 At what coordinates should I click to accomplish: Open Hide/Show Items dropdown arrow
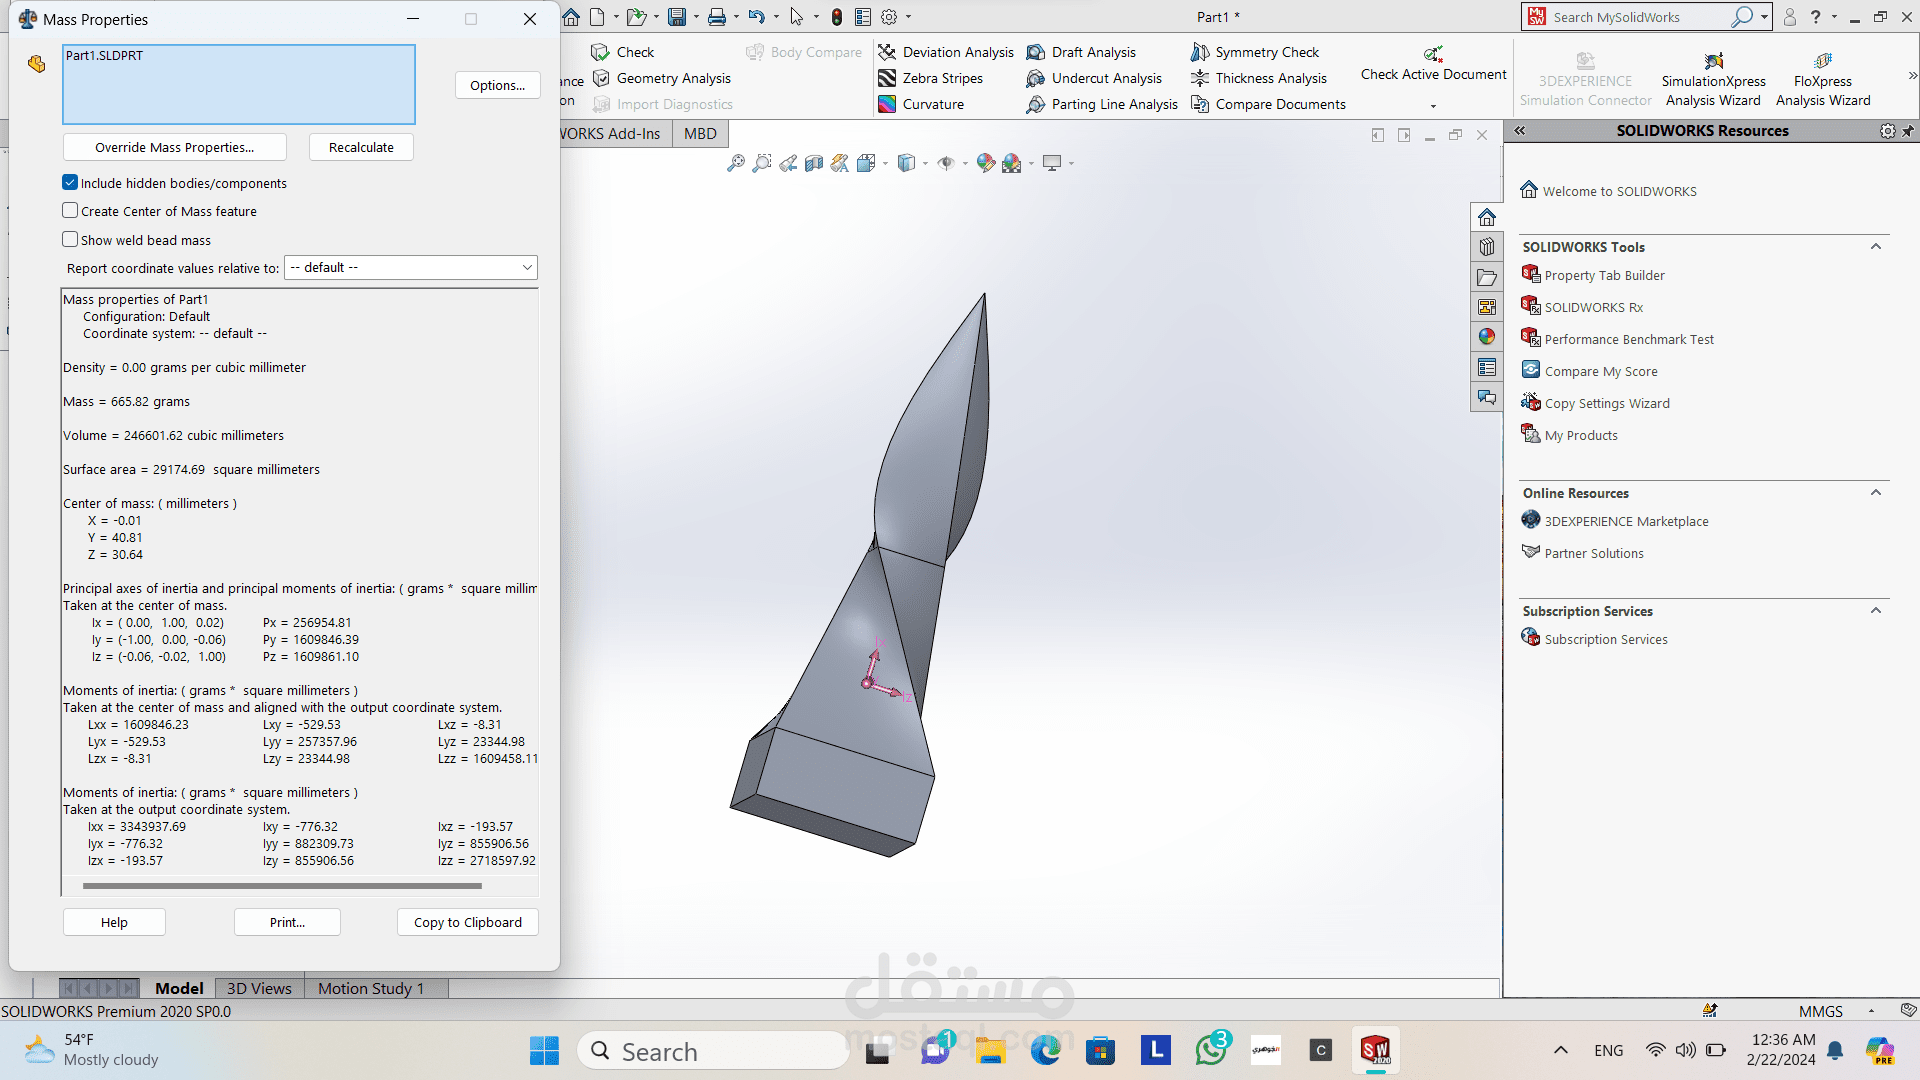pos(965,164)
